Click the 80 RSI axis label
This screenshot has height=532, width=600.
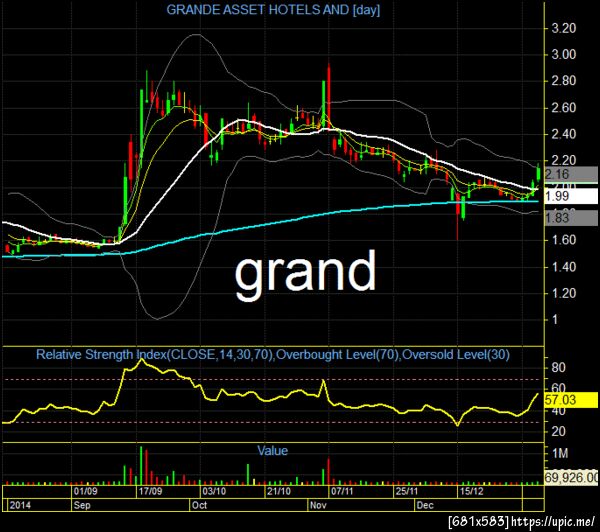(x=558, y=368)
